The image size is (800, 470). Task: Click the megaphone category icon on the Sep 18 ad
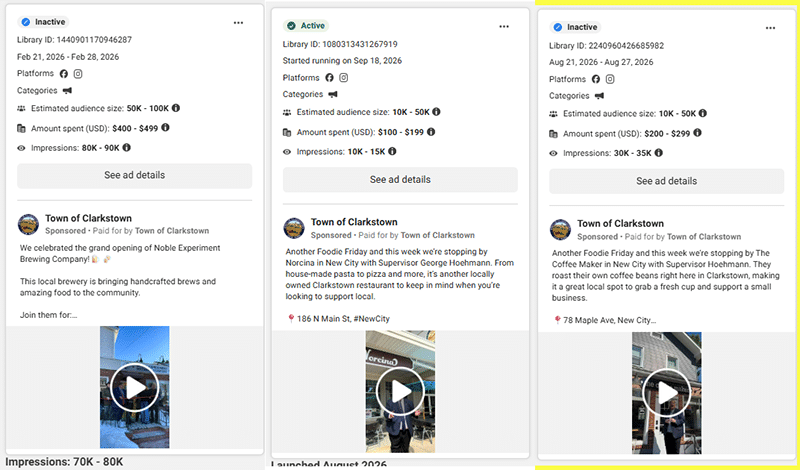333,94
